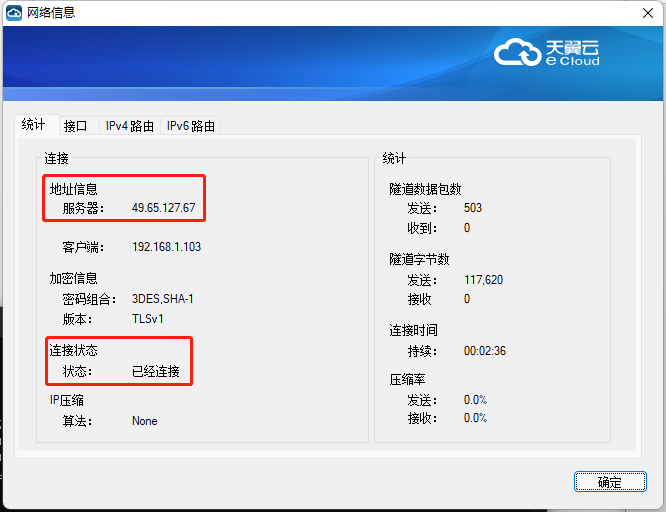Click the algorithm value None
The image size is (666, 512).
[145, 421]
